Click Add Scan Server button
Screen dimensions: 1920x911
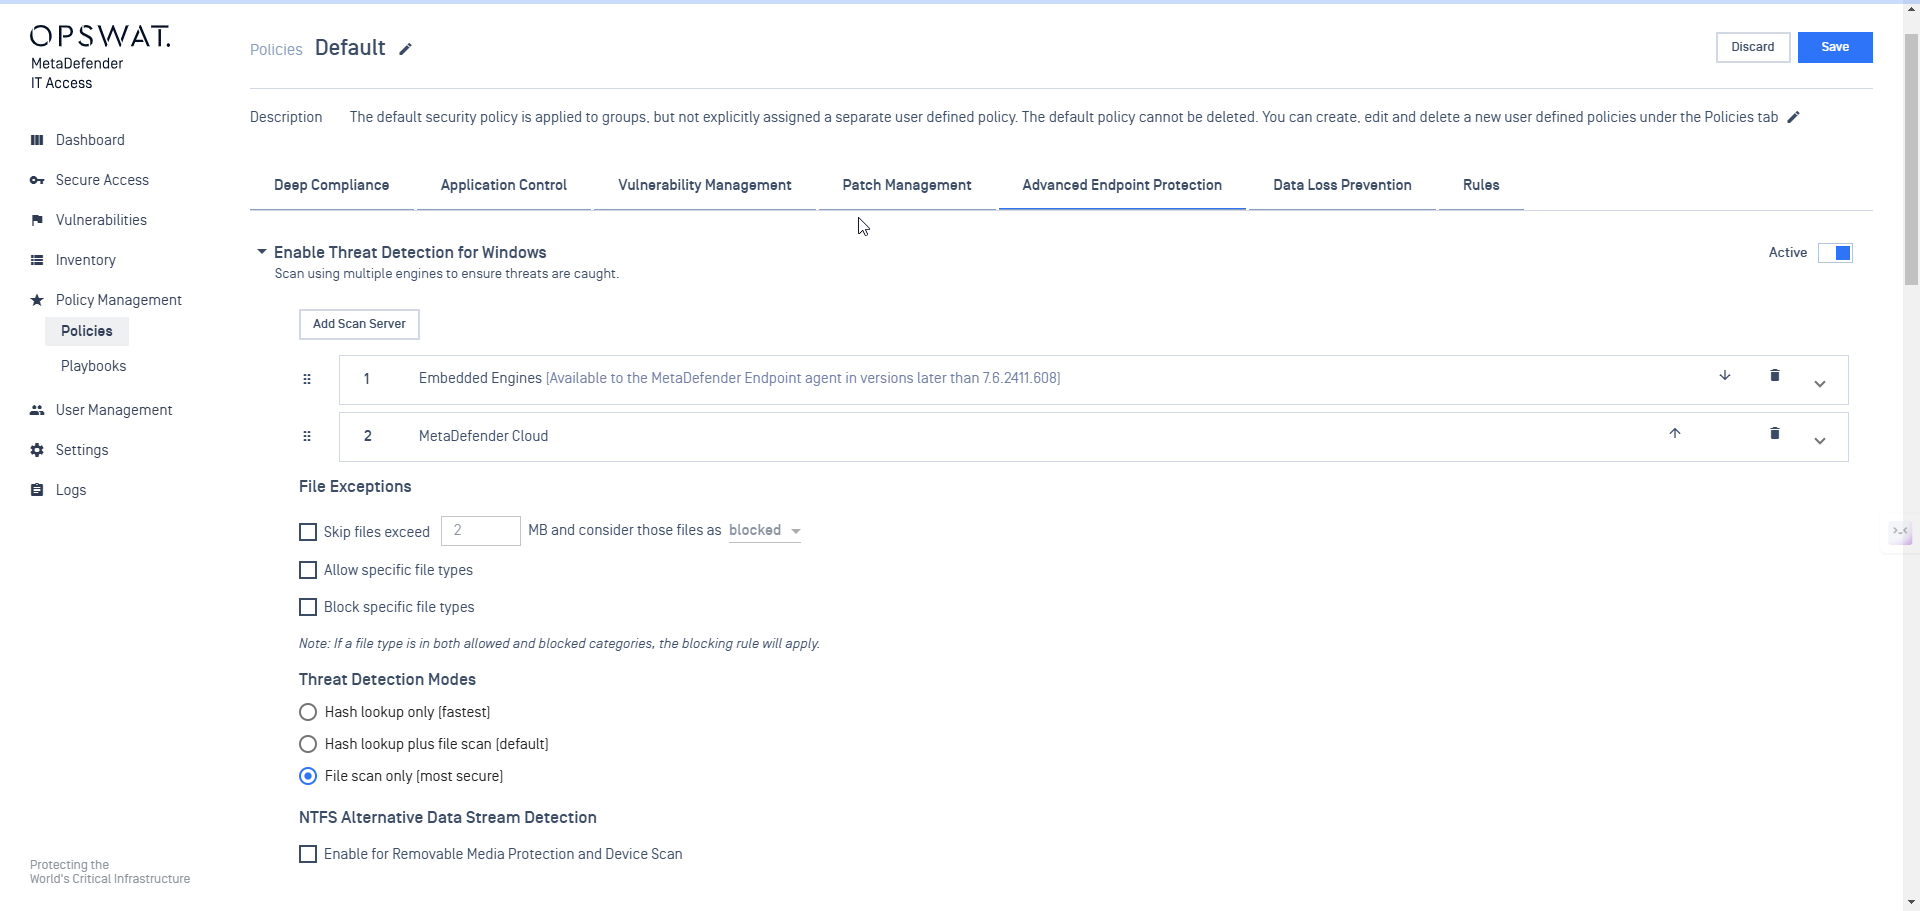(359, 324)
